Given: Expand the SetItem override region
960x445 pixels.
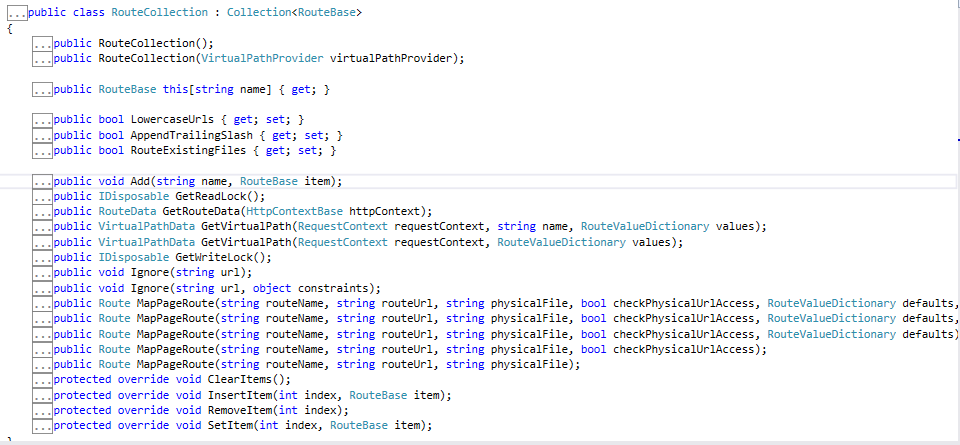Looking at the screenshot, I should (43, 426).
